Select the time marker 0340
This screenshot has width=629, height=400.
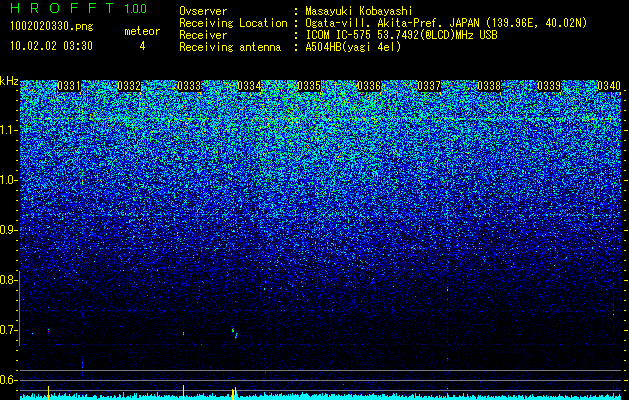tap(609, 86)
